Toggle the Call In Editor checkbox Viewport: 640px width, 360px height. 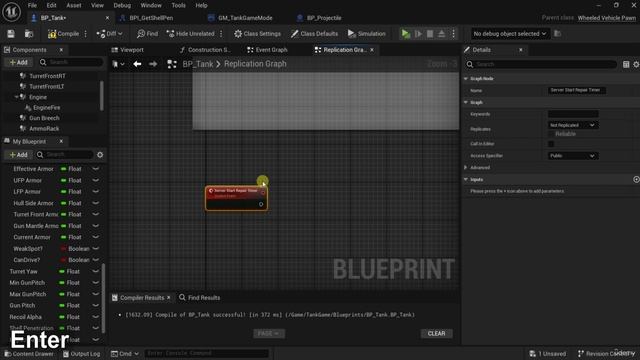click(551, 144)
